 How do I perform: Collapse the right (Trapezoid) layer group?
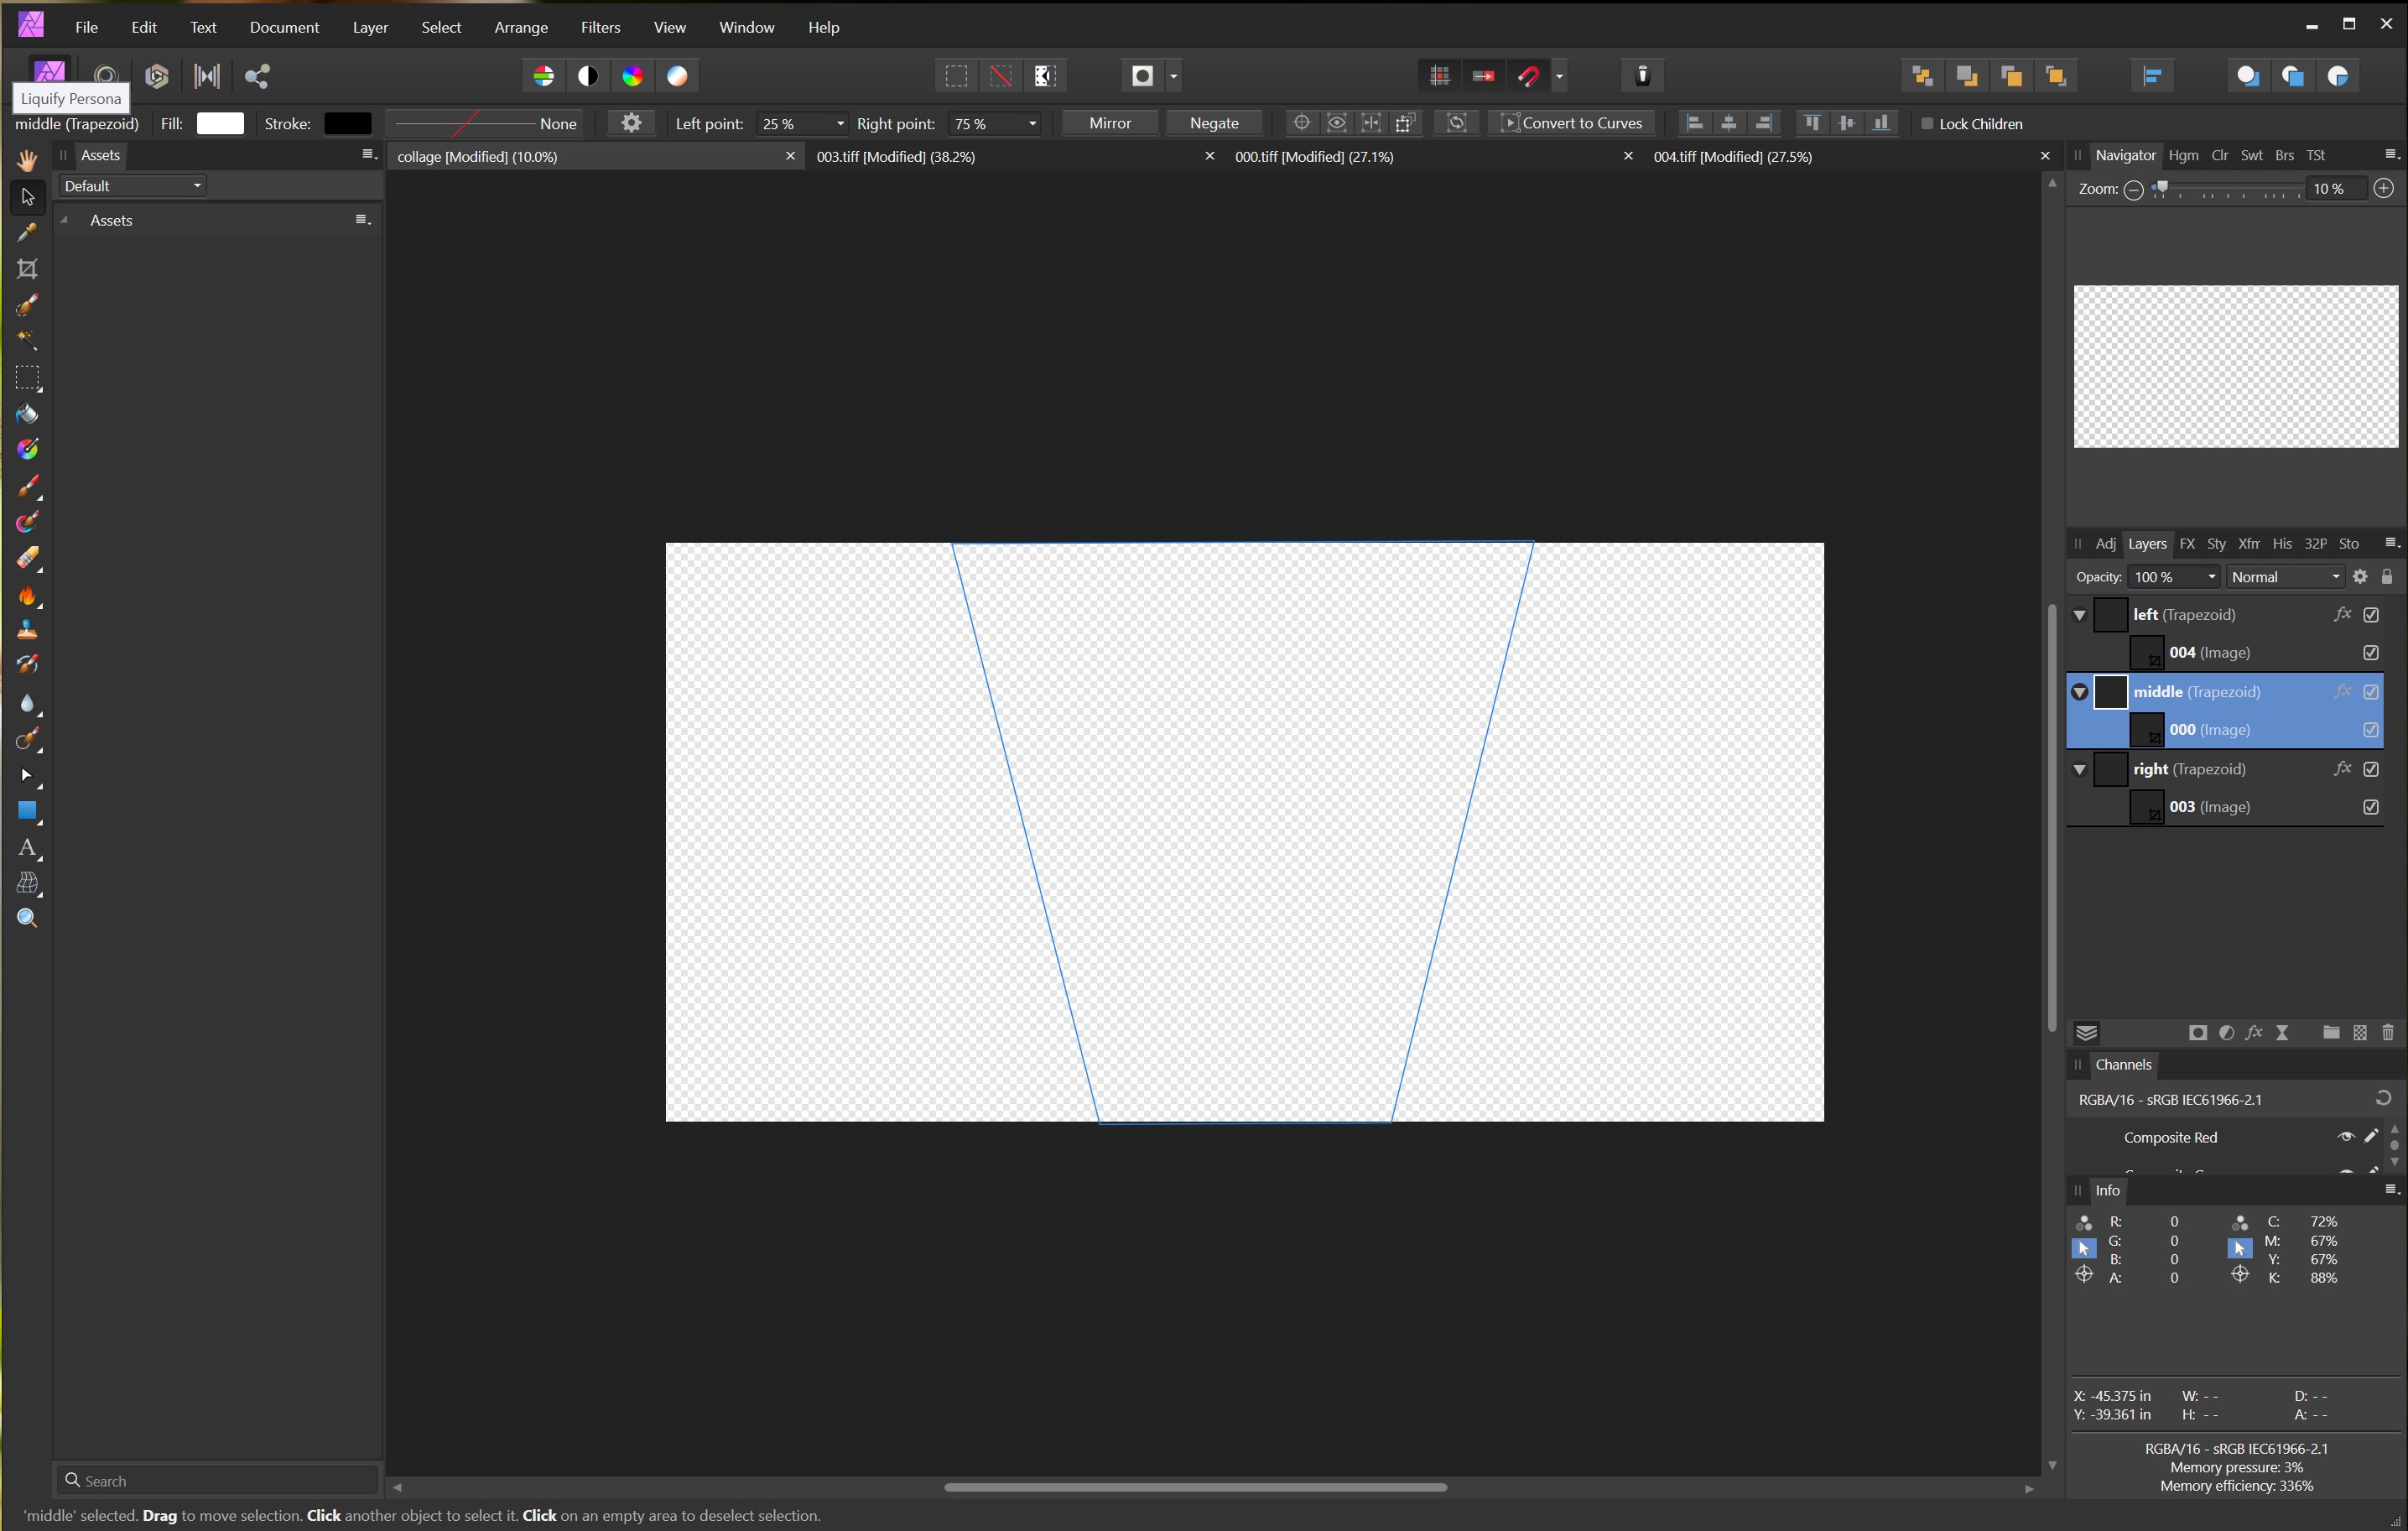2080,769
